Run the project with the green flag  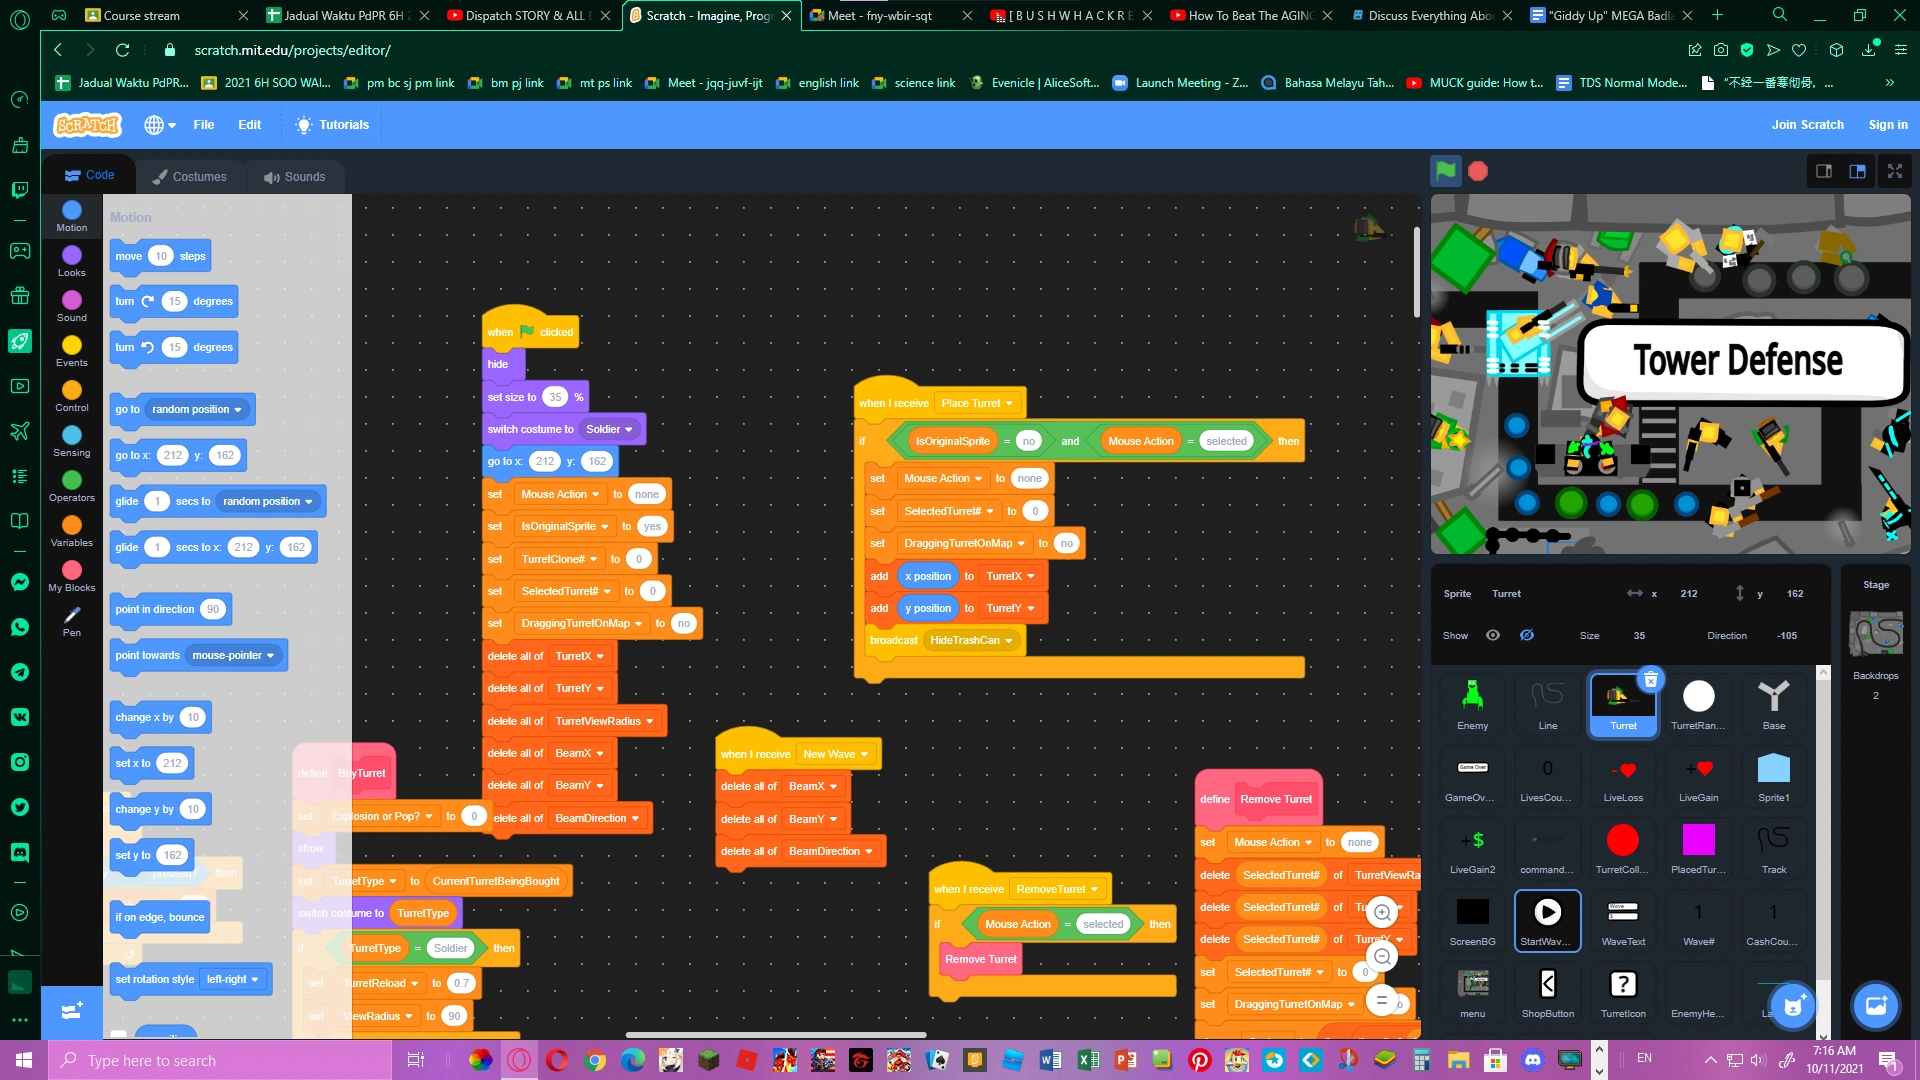coord(1444,171)
